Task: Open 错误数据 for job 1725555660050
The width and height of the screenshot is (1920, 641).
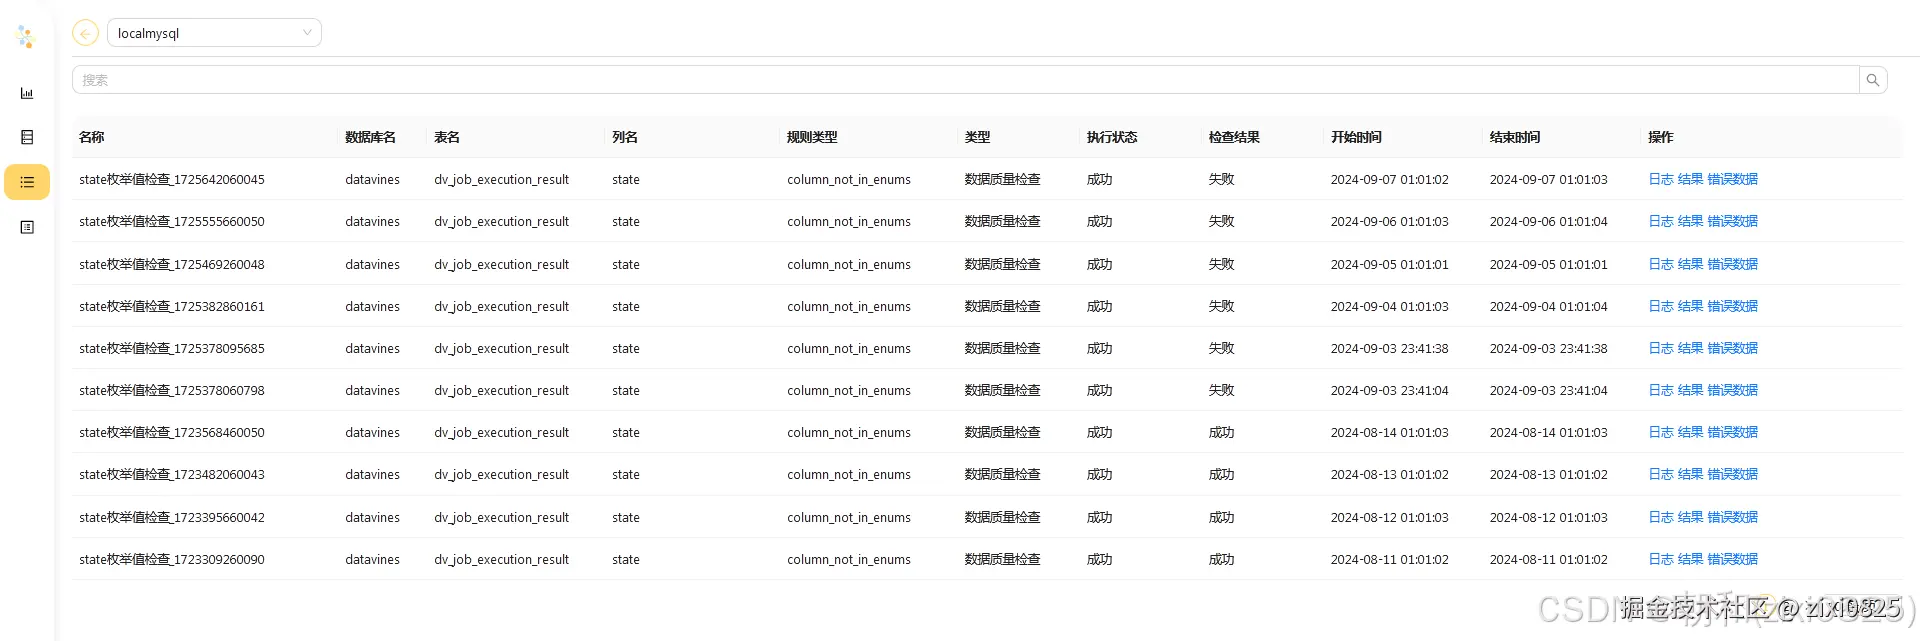Action: tap(1733, 221)
